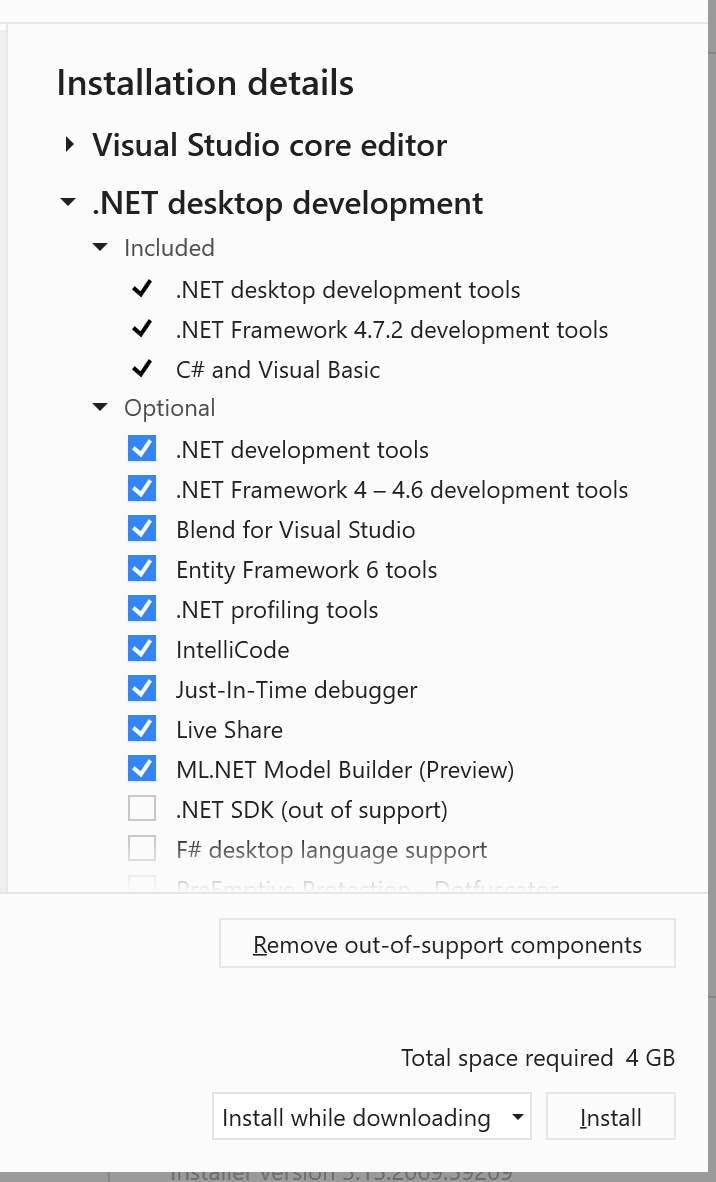Click the Included group label
The width and height of the screenshot is (716, 1182).
tap(169, 247)
